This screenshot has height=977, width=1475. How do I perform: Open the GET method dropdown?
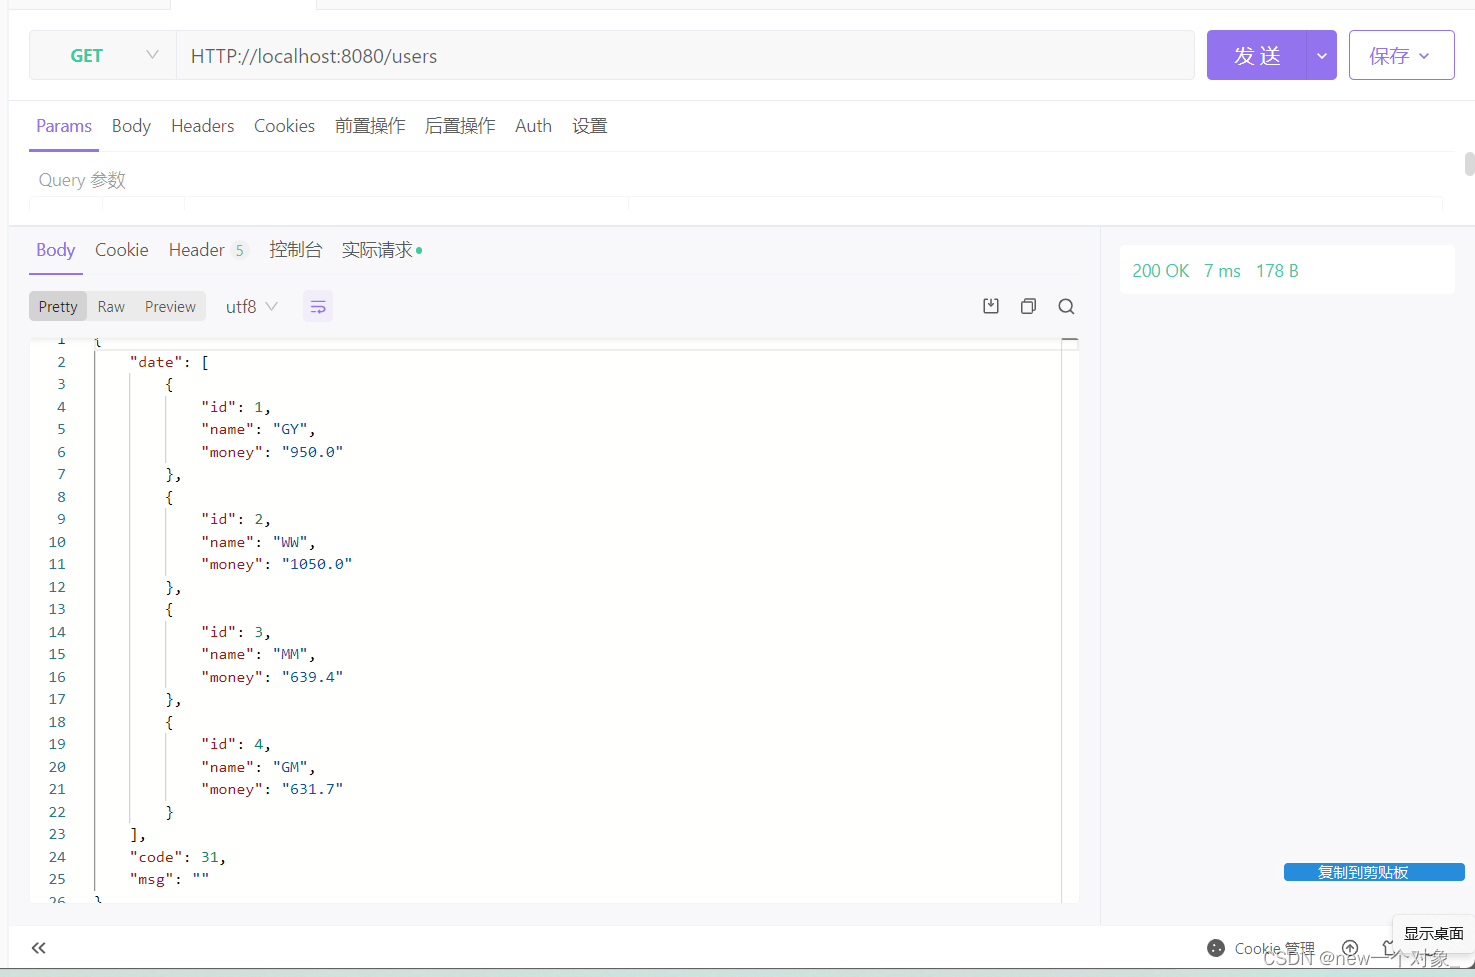click(x=103, y=55)
